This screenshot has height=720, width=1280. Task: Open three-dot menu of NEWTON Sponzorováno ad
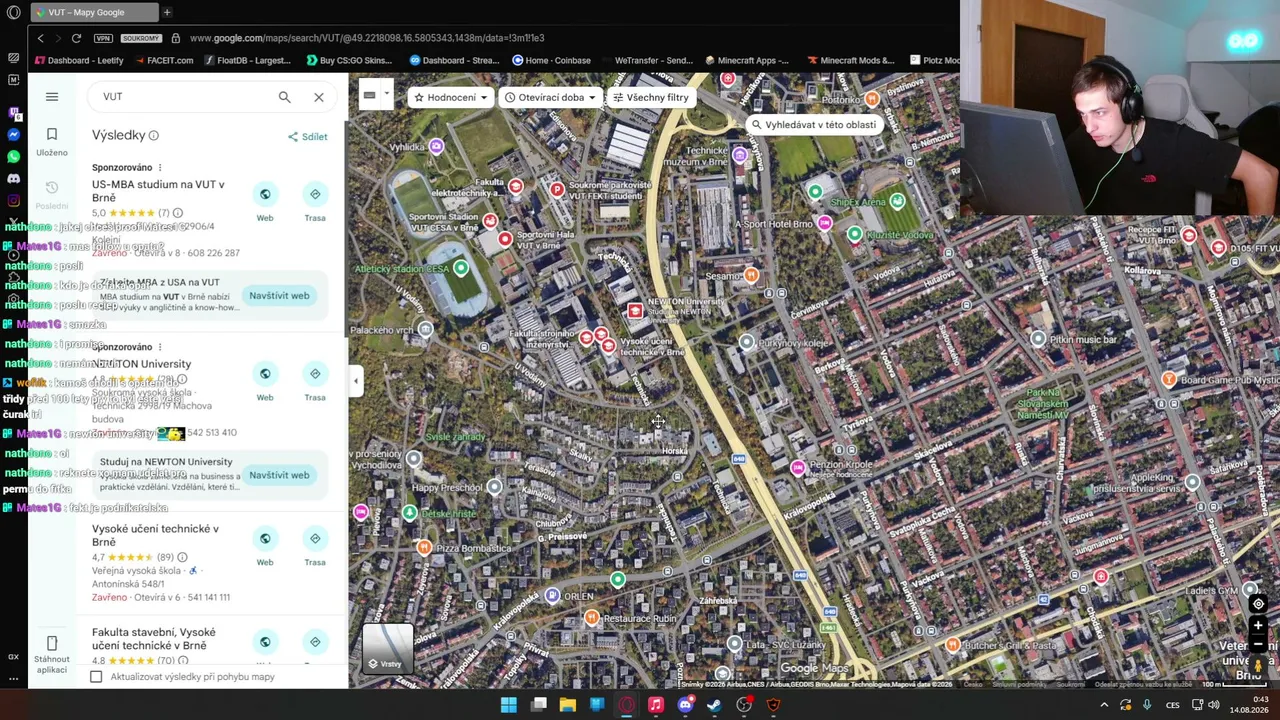(160, 347)
